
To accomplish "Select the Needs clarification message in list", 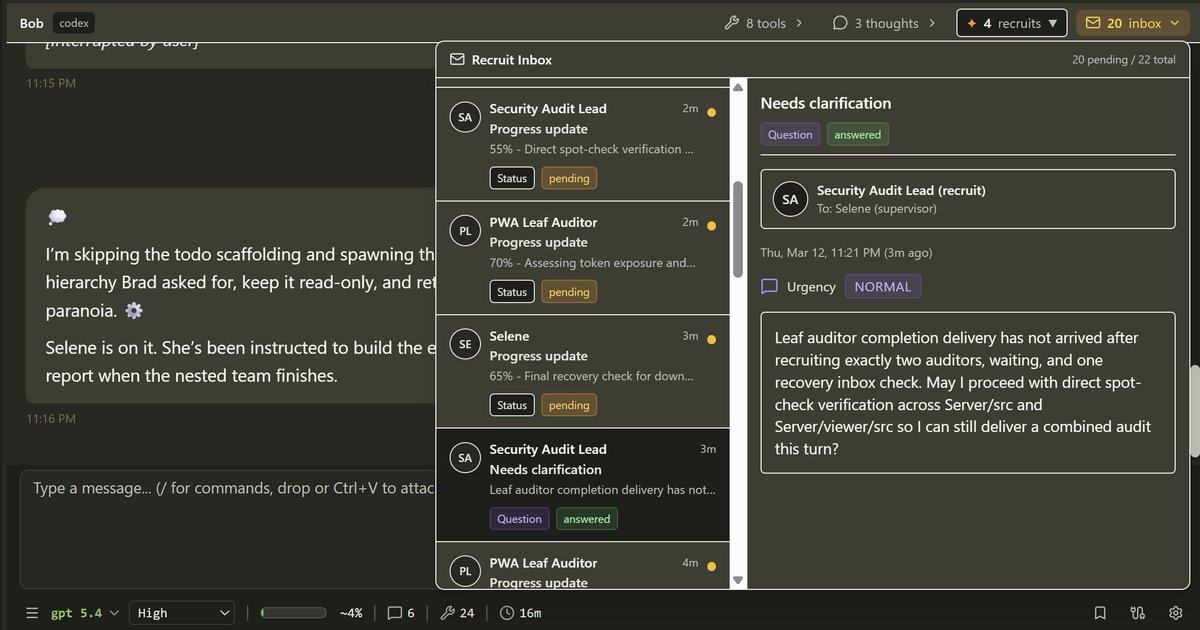I will click(583, 485).
